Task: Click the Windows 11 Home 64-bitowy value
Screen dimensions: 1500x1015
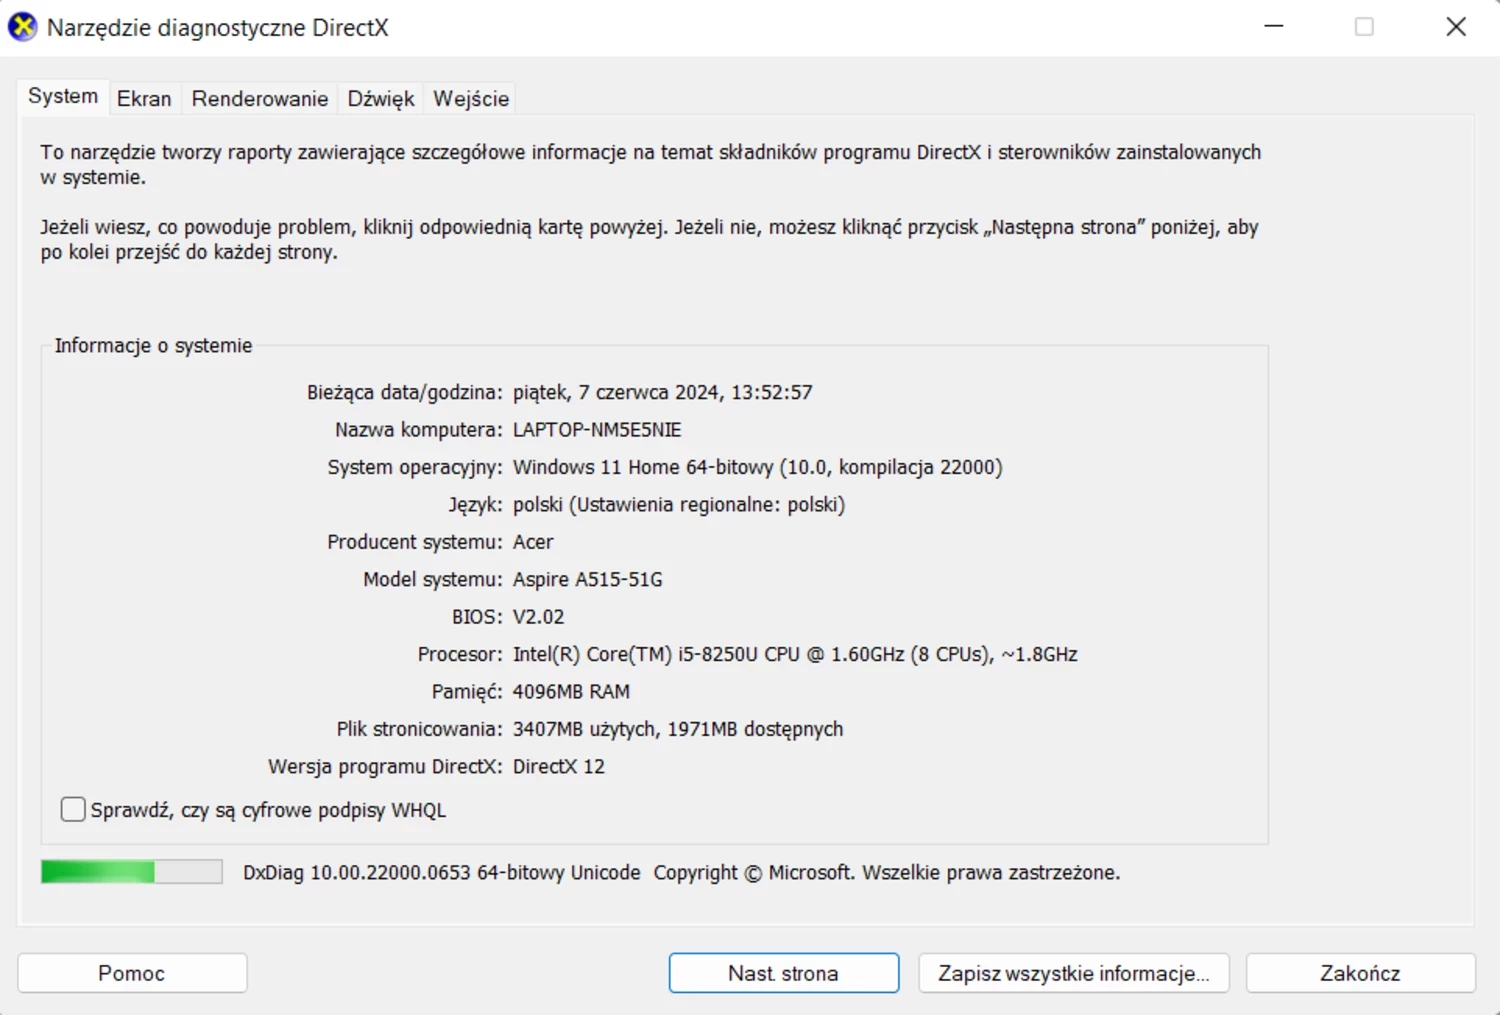Action: click(x=757, y=467)
